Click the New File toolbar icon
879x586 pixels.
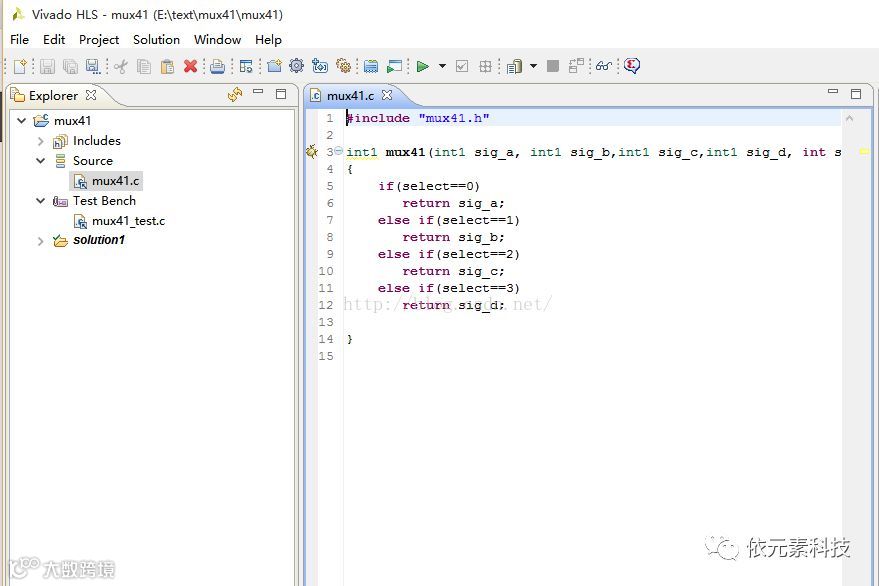coord(20,66)
